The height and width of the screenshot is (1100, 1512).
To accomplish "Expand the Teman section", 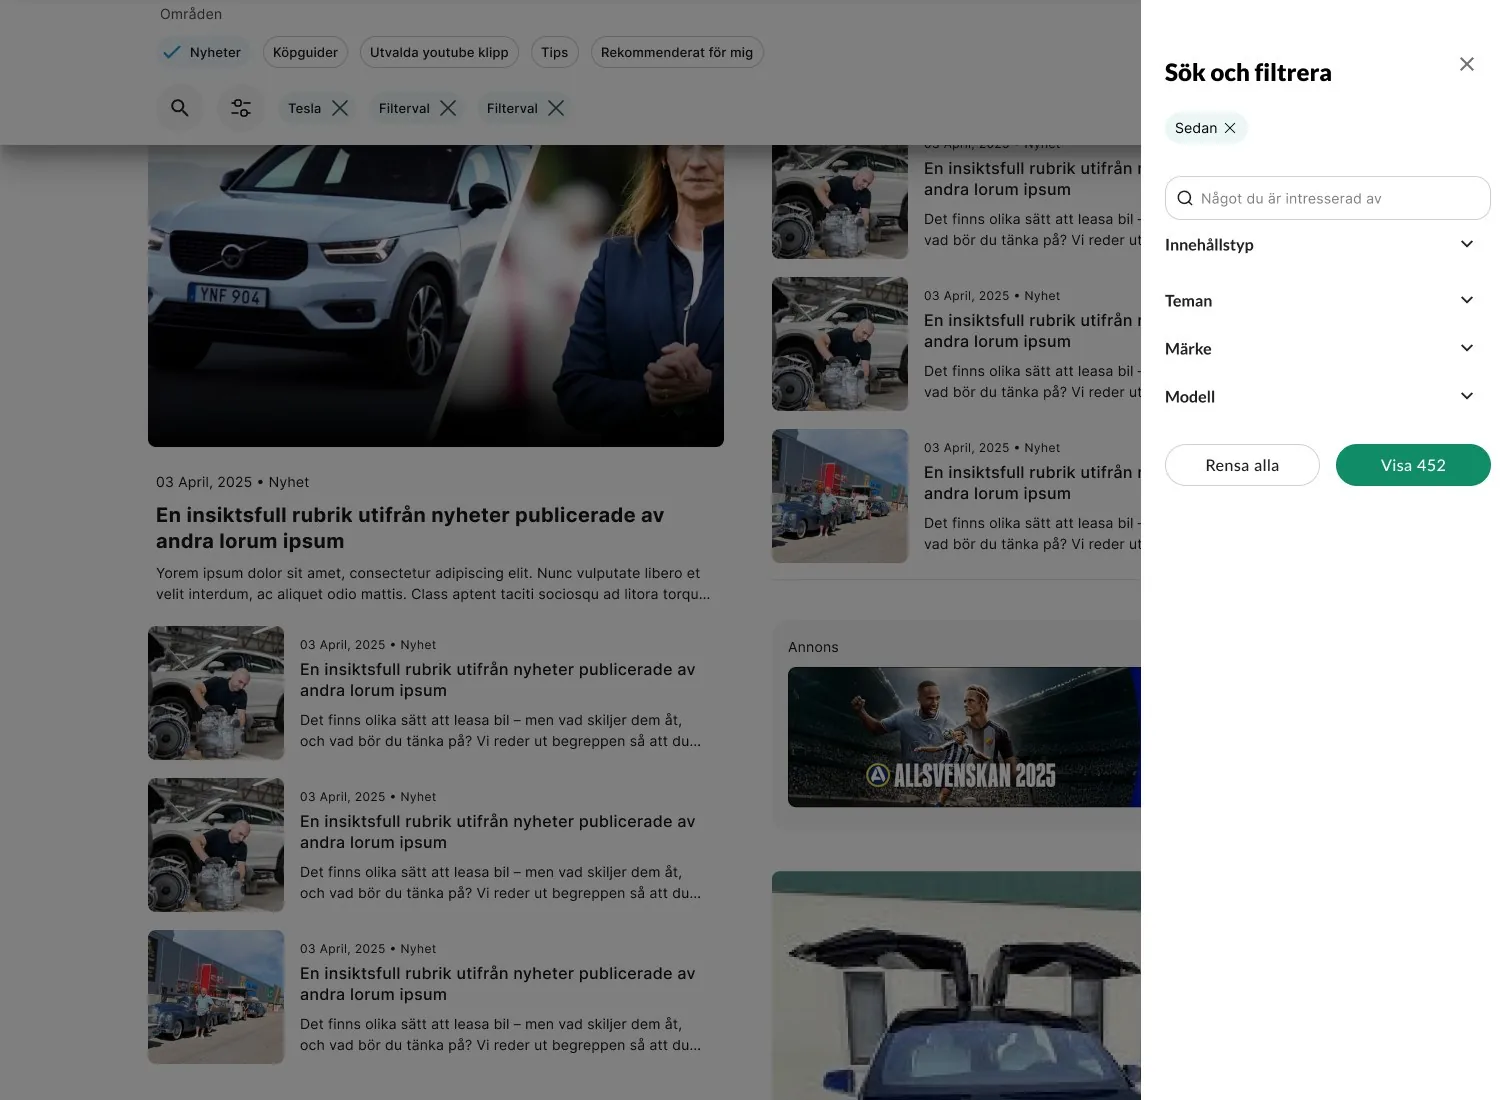I will click(1319, 301).
